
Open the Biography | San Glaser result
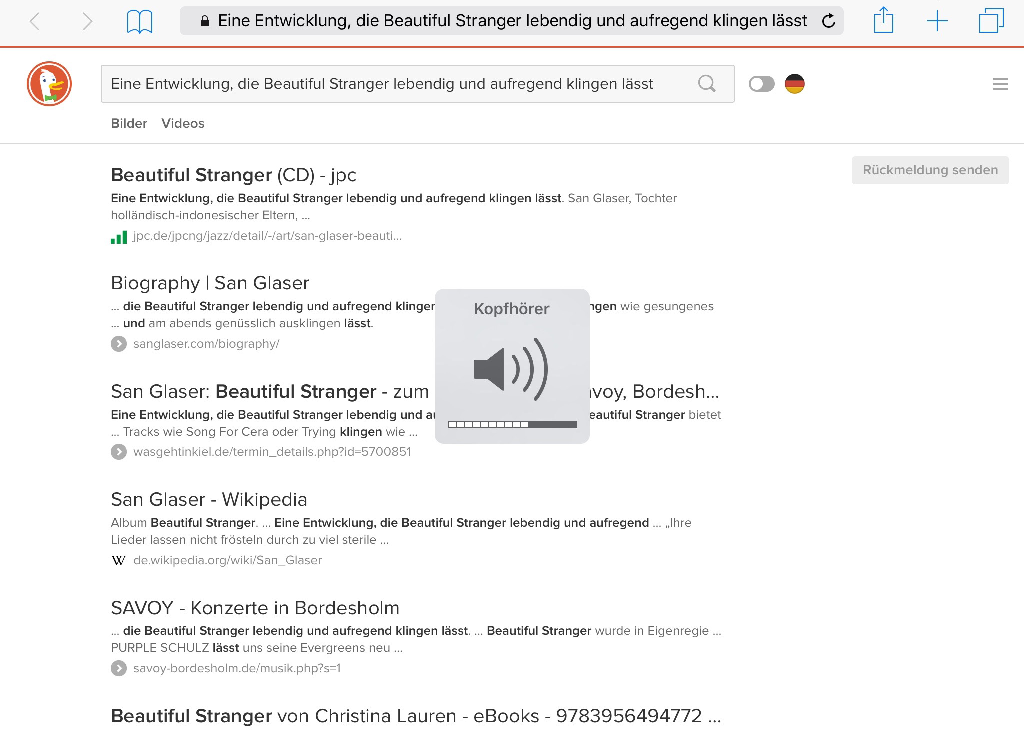coord(210,283)
